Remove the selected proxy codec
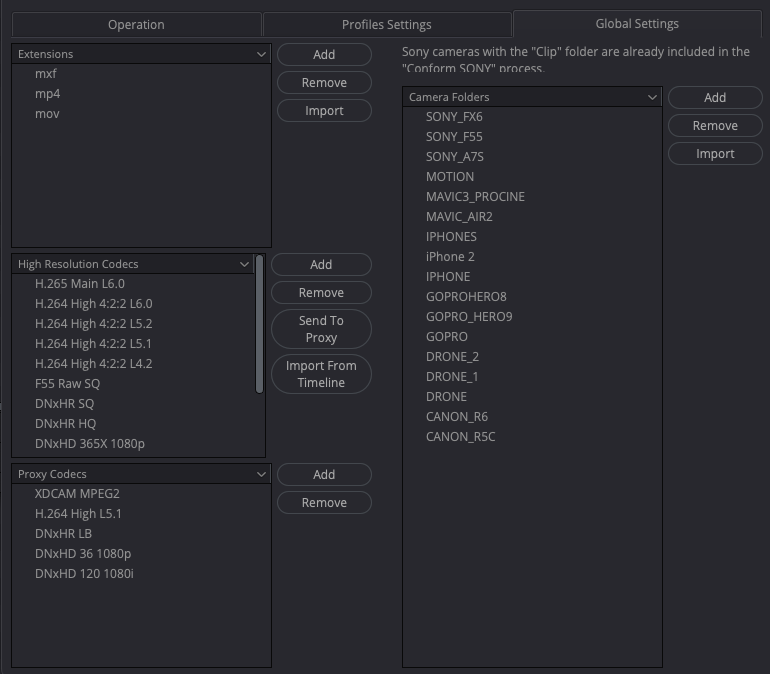 click(324, 503)
